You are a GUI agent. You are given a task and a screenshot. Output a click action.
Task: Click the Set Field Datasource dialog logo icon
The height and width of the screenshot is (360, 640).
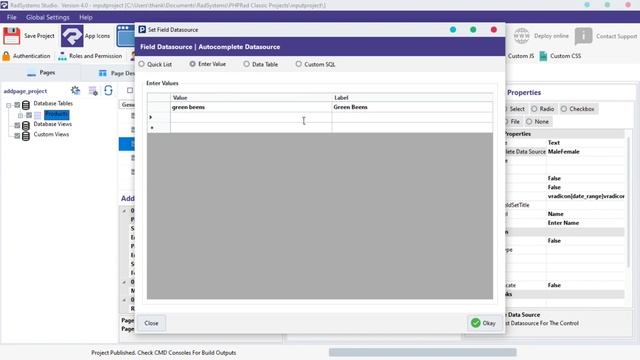click(142, 29)
